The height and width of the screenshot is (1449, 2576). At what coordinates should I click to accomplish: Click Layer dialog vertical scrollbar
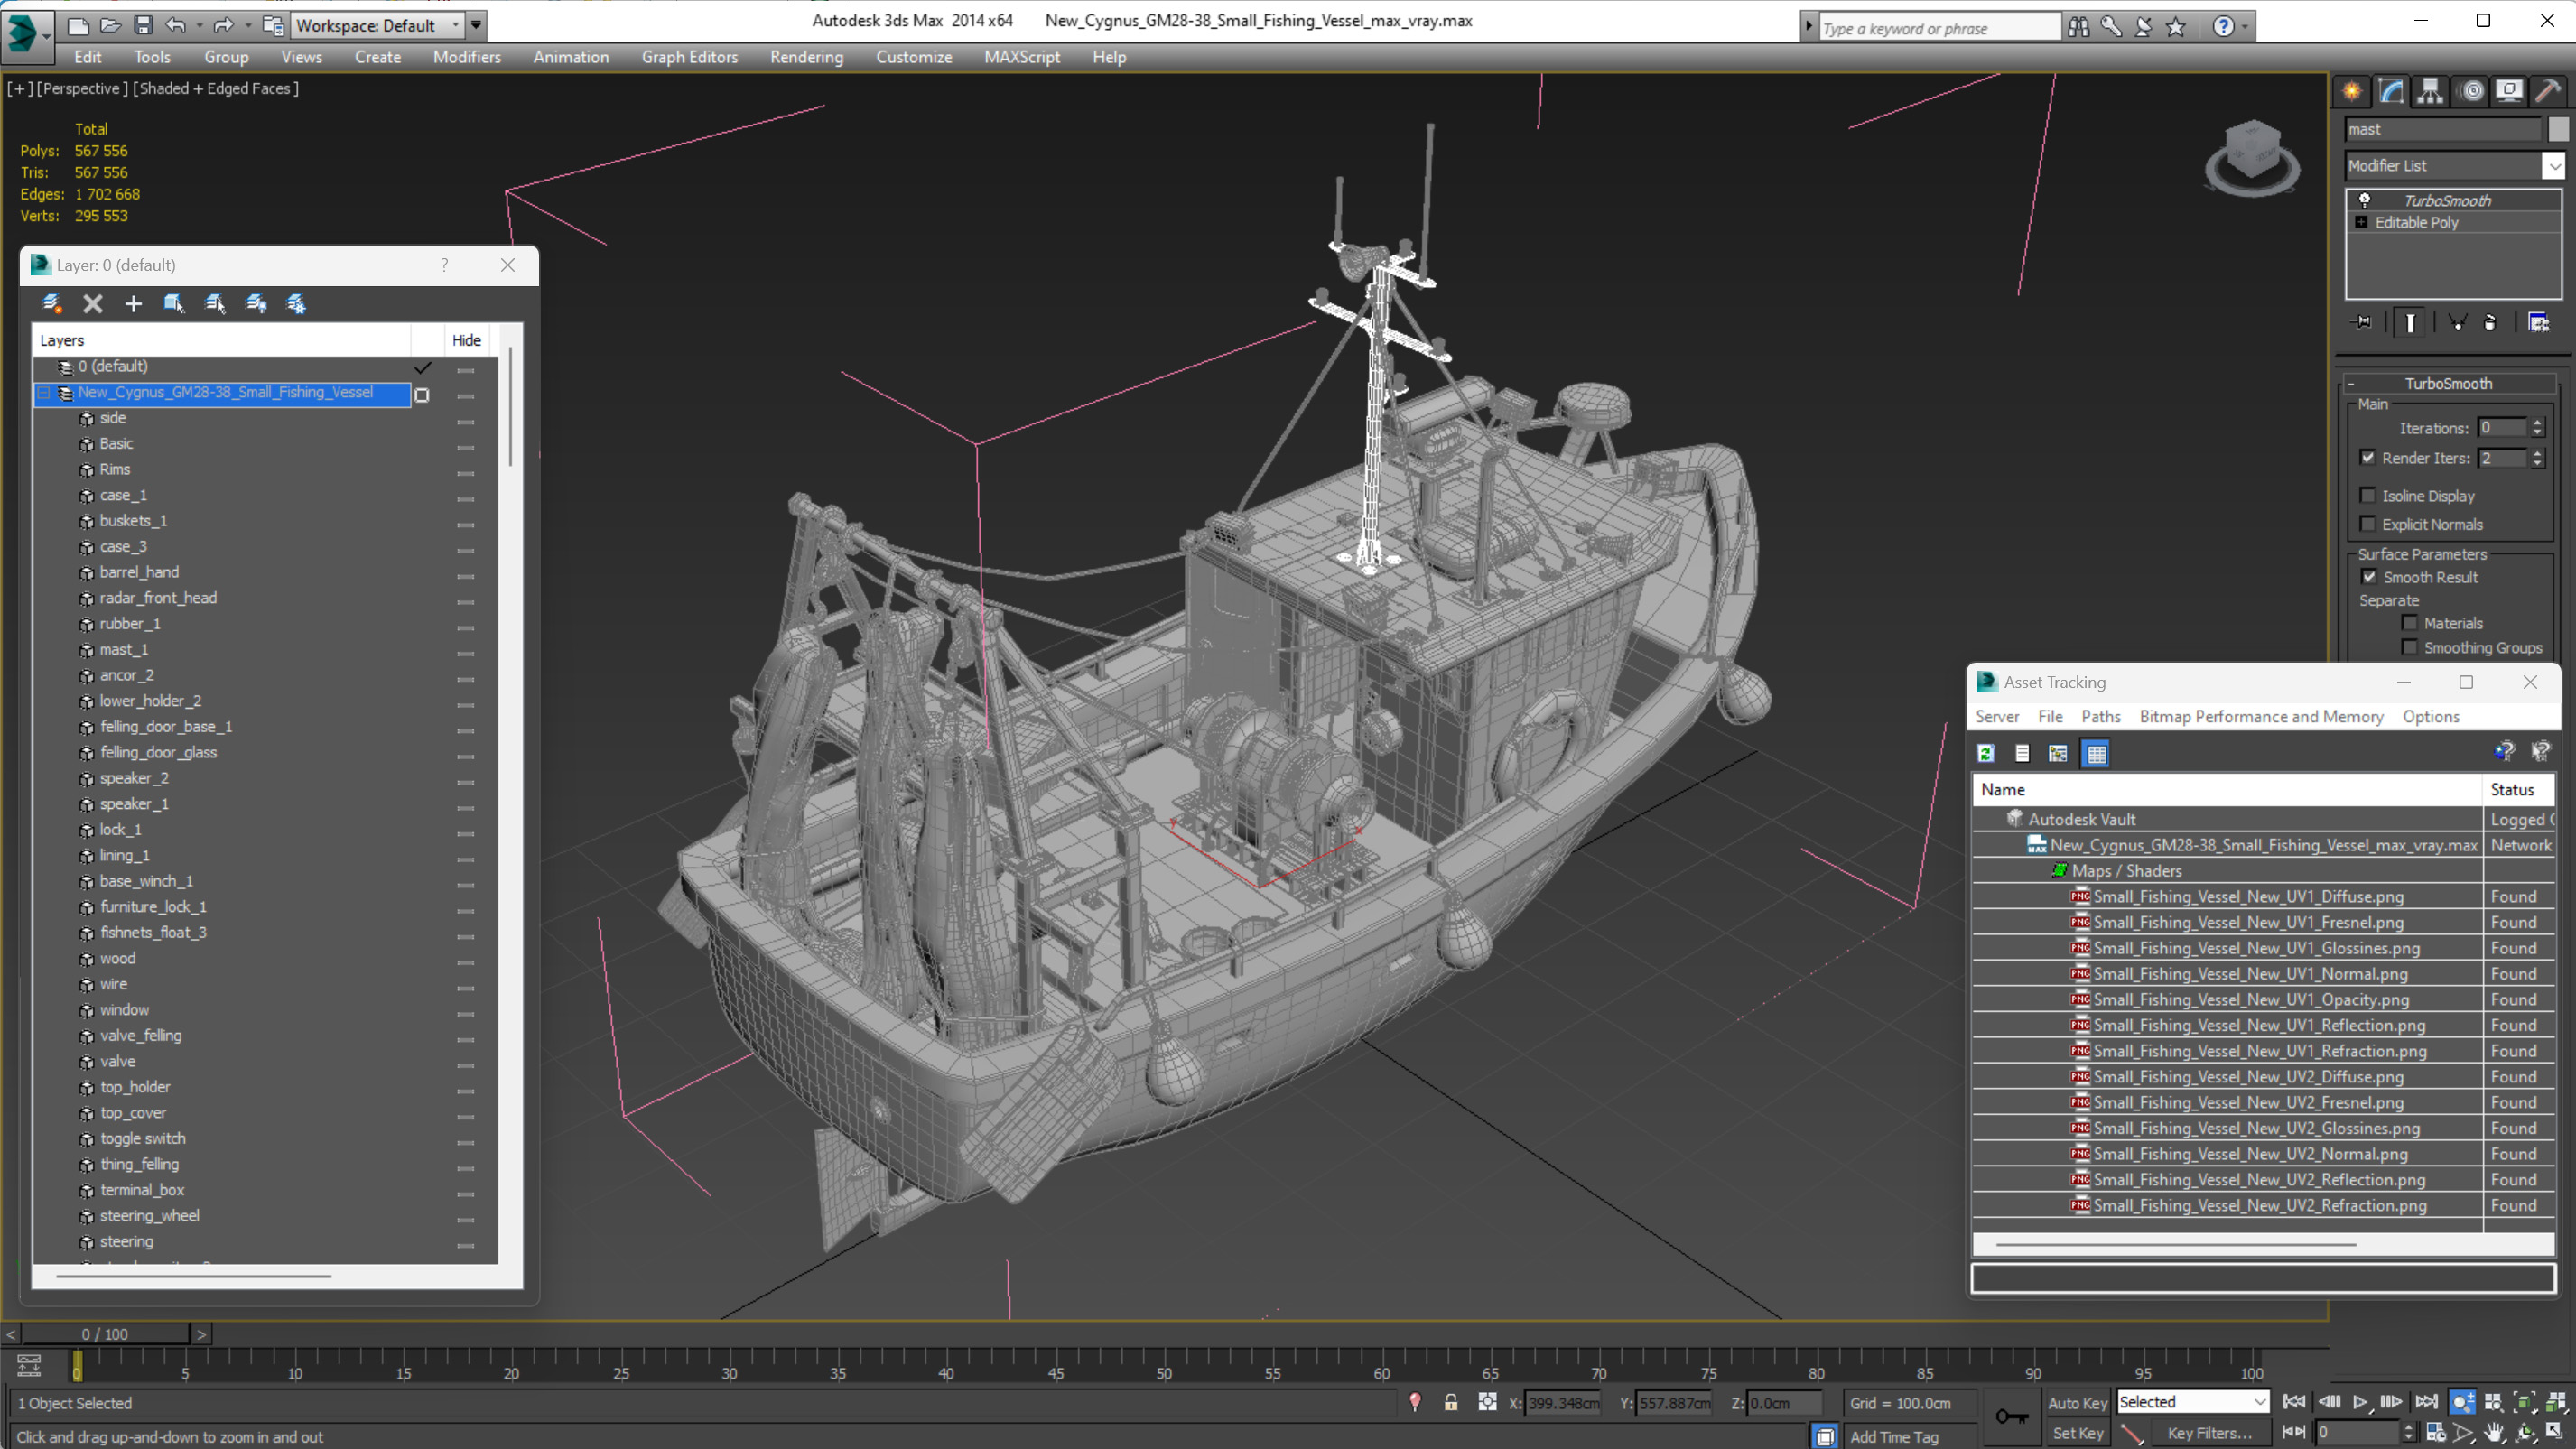[x=510, y=407]
